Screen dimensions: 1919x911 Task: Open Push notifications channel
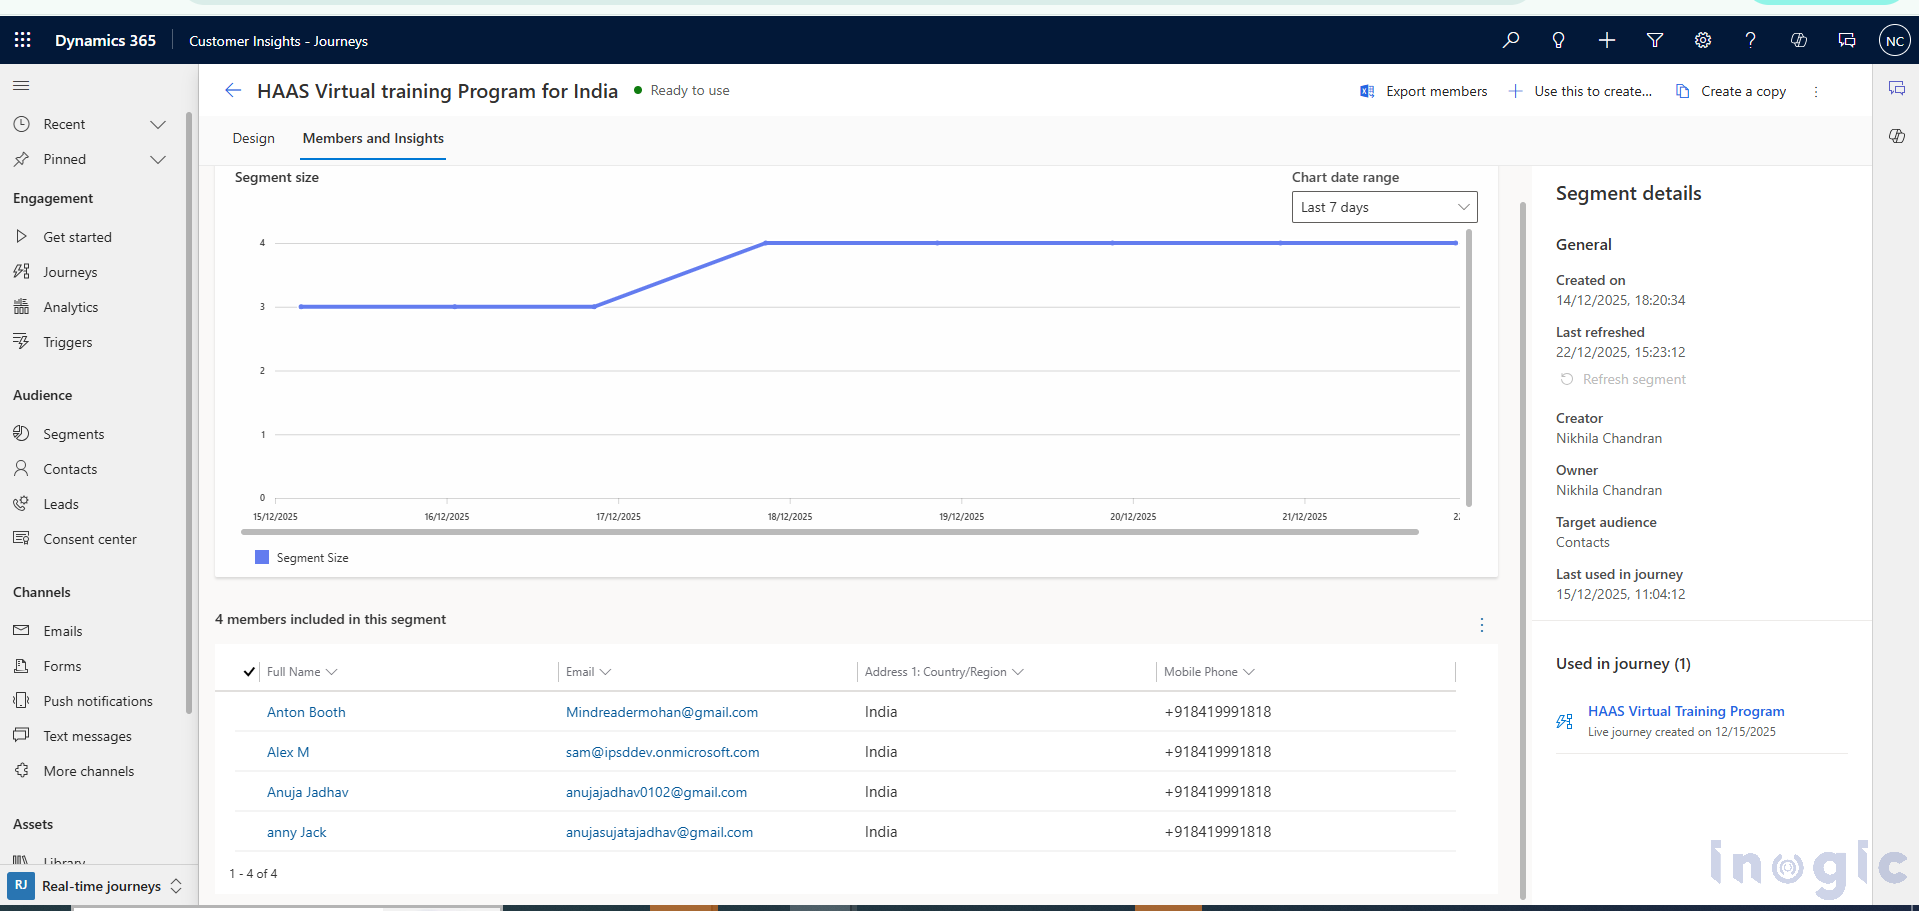[97, 700]
